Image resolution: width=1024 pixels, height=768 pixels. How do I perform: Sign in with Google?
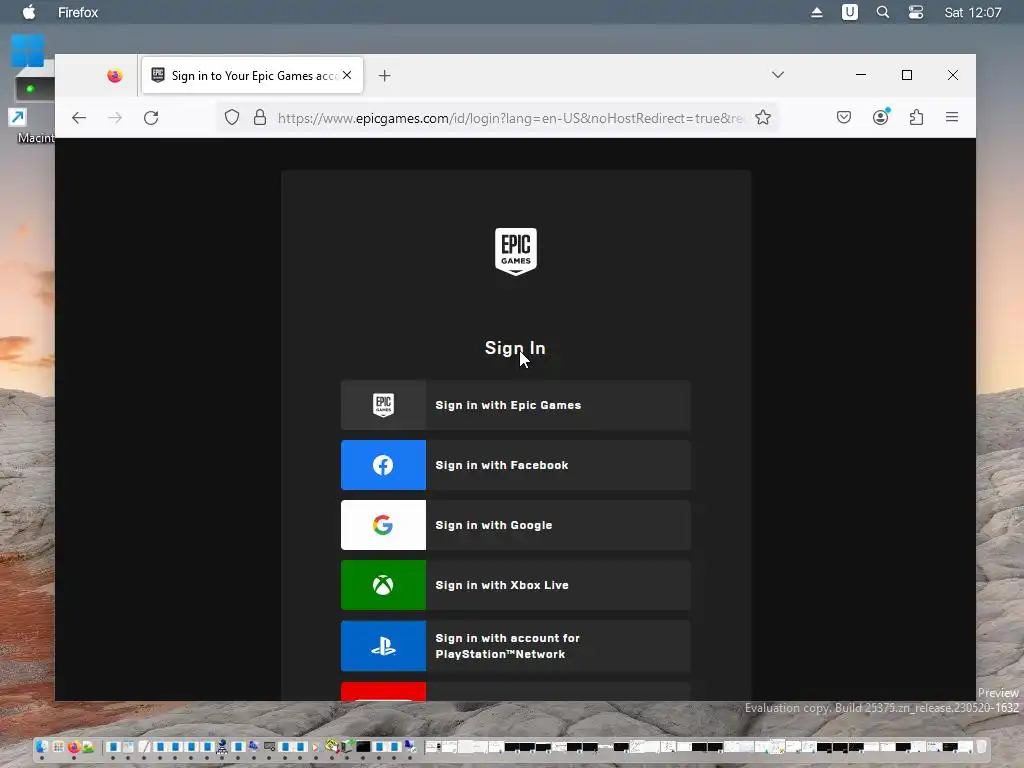516,525
